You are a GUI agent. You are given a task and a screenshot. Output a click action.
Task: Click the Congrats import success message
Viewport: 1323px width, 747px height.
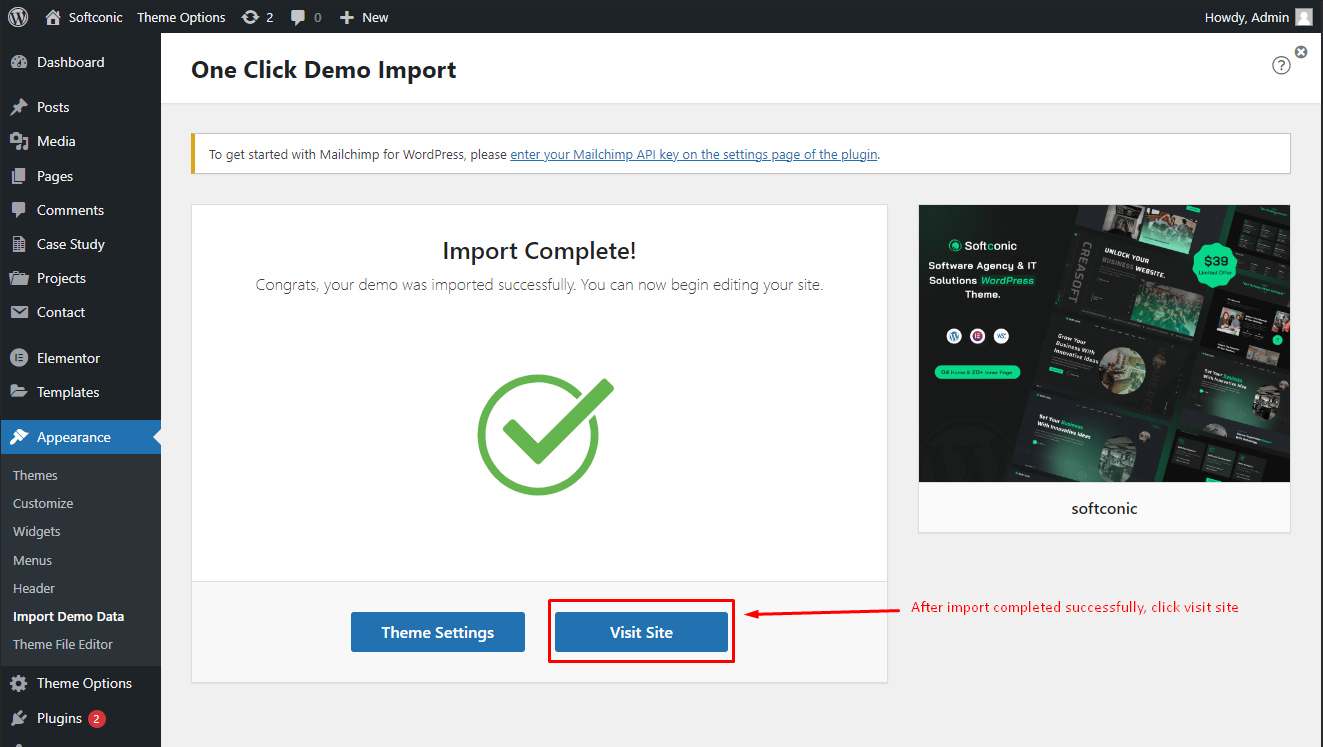click(539, 285)
